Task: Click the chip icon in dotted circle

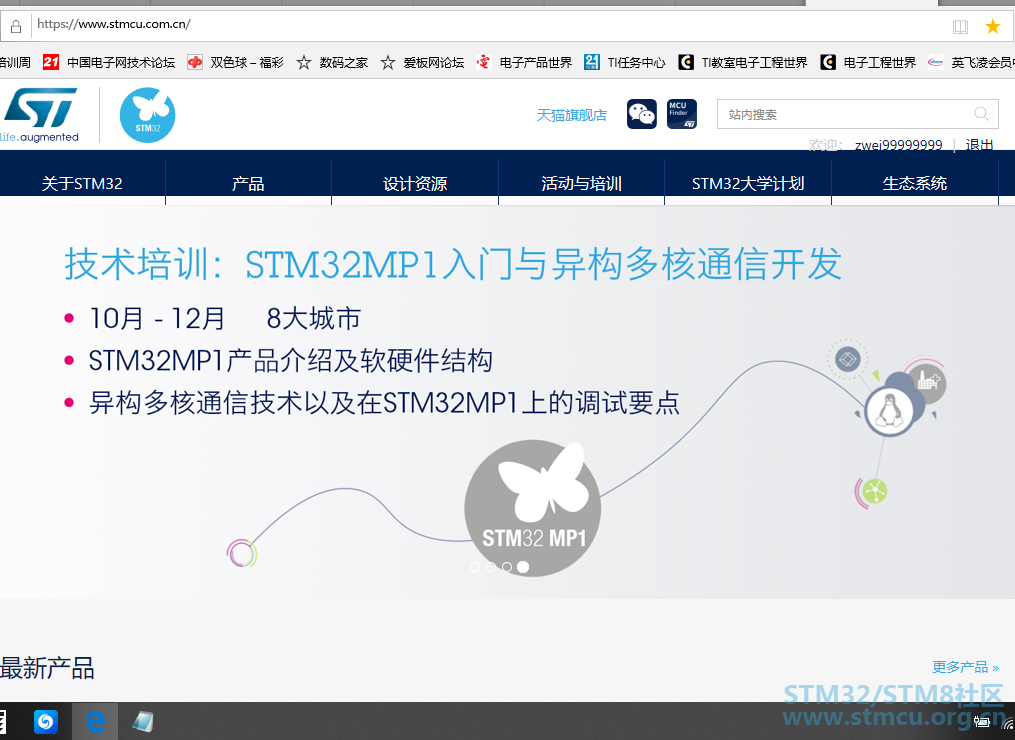Action: click(x=847, y=359)
